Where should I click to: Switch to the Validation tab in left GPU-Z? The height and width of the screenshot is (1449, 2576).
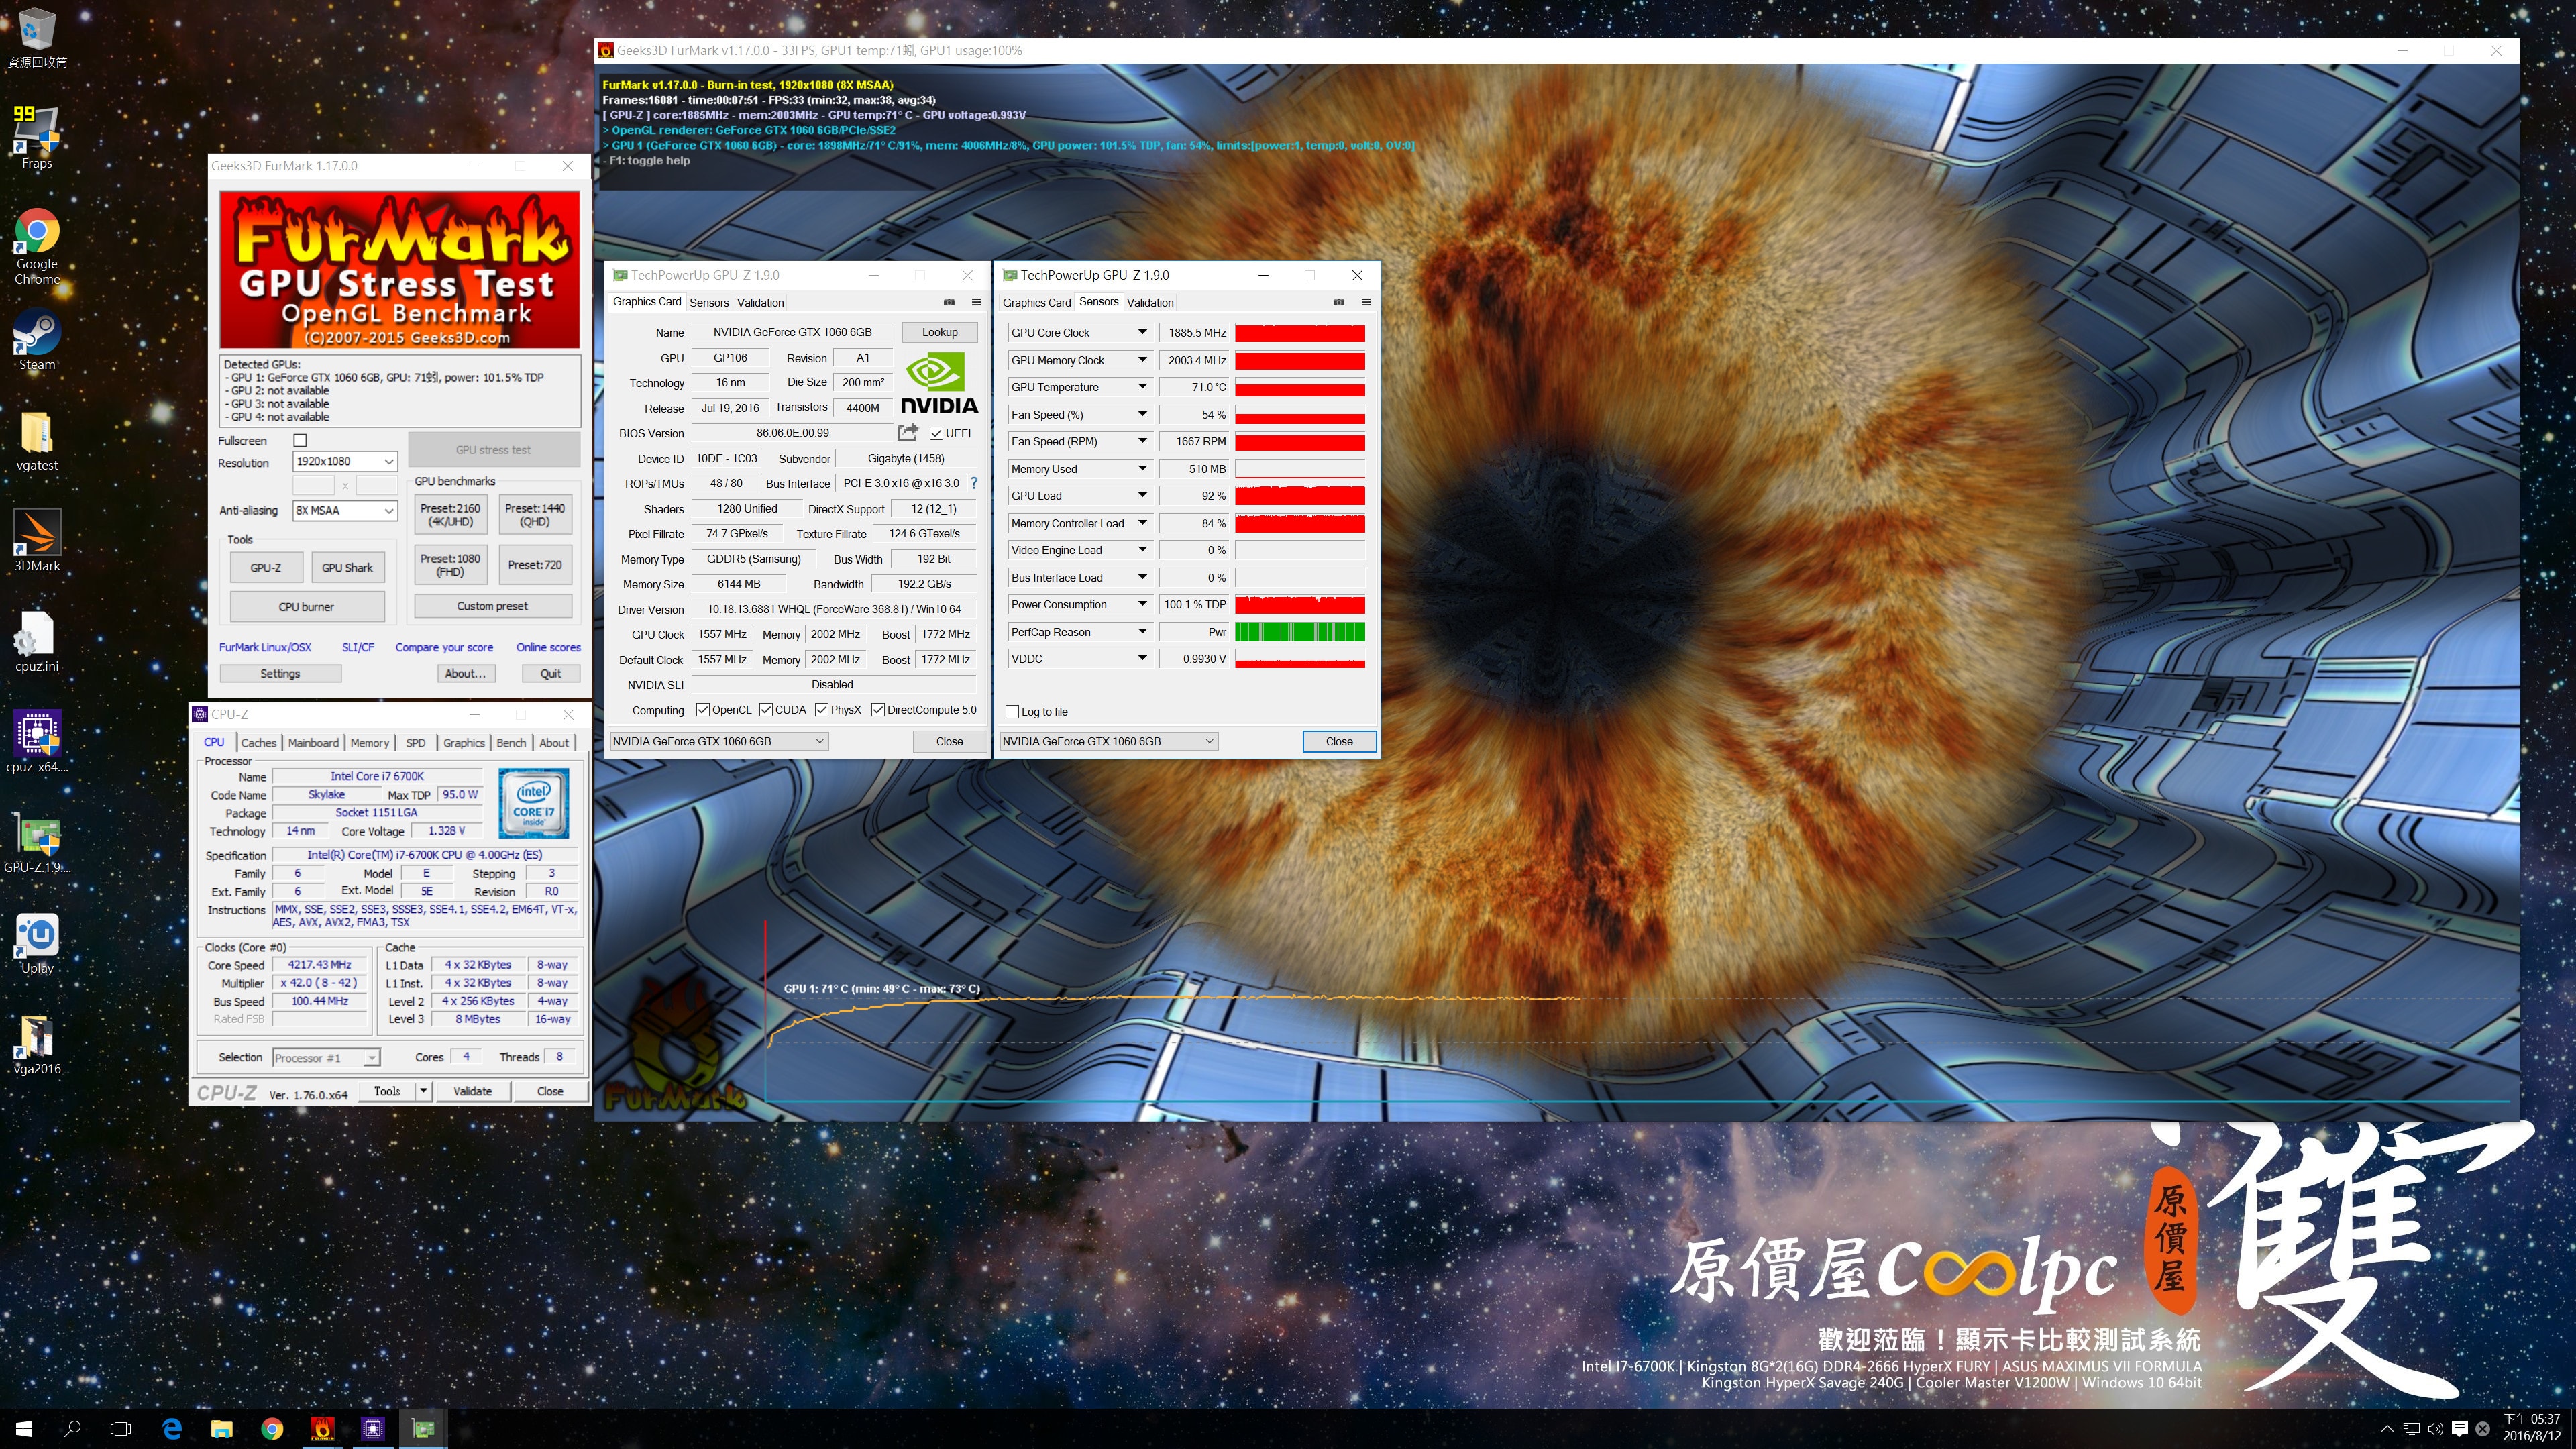coord(760,302)
